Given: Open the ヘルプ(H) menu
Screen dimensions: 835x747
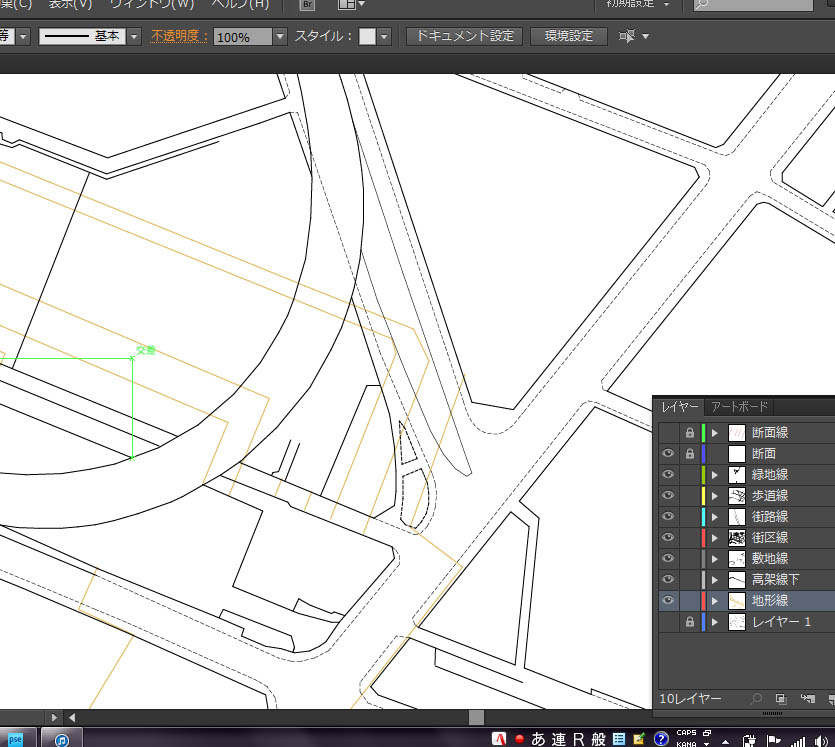Looking at the screenshot, I should pos(239,4).
